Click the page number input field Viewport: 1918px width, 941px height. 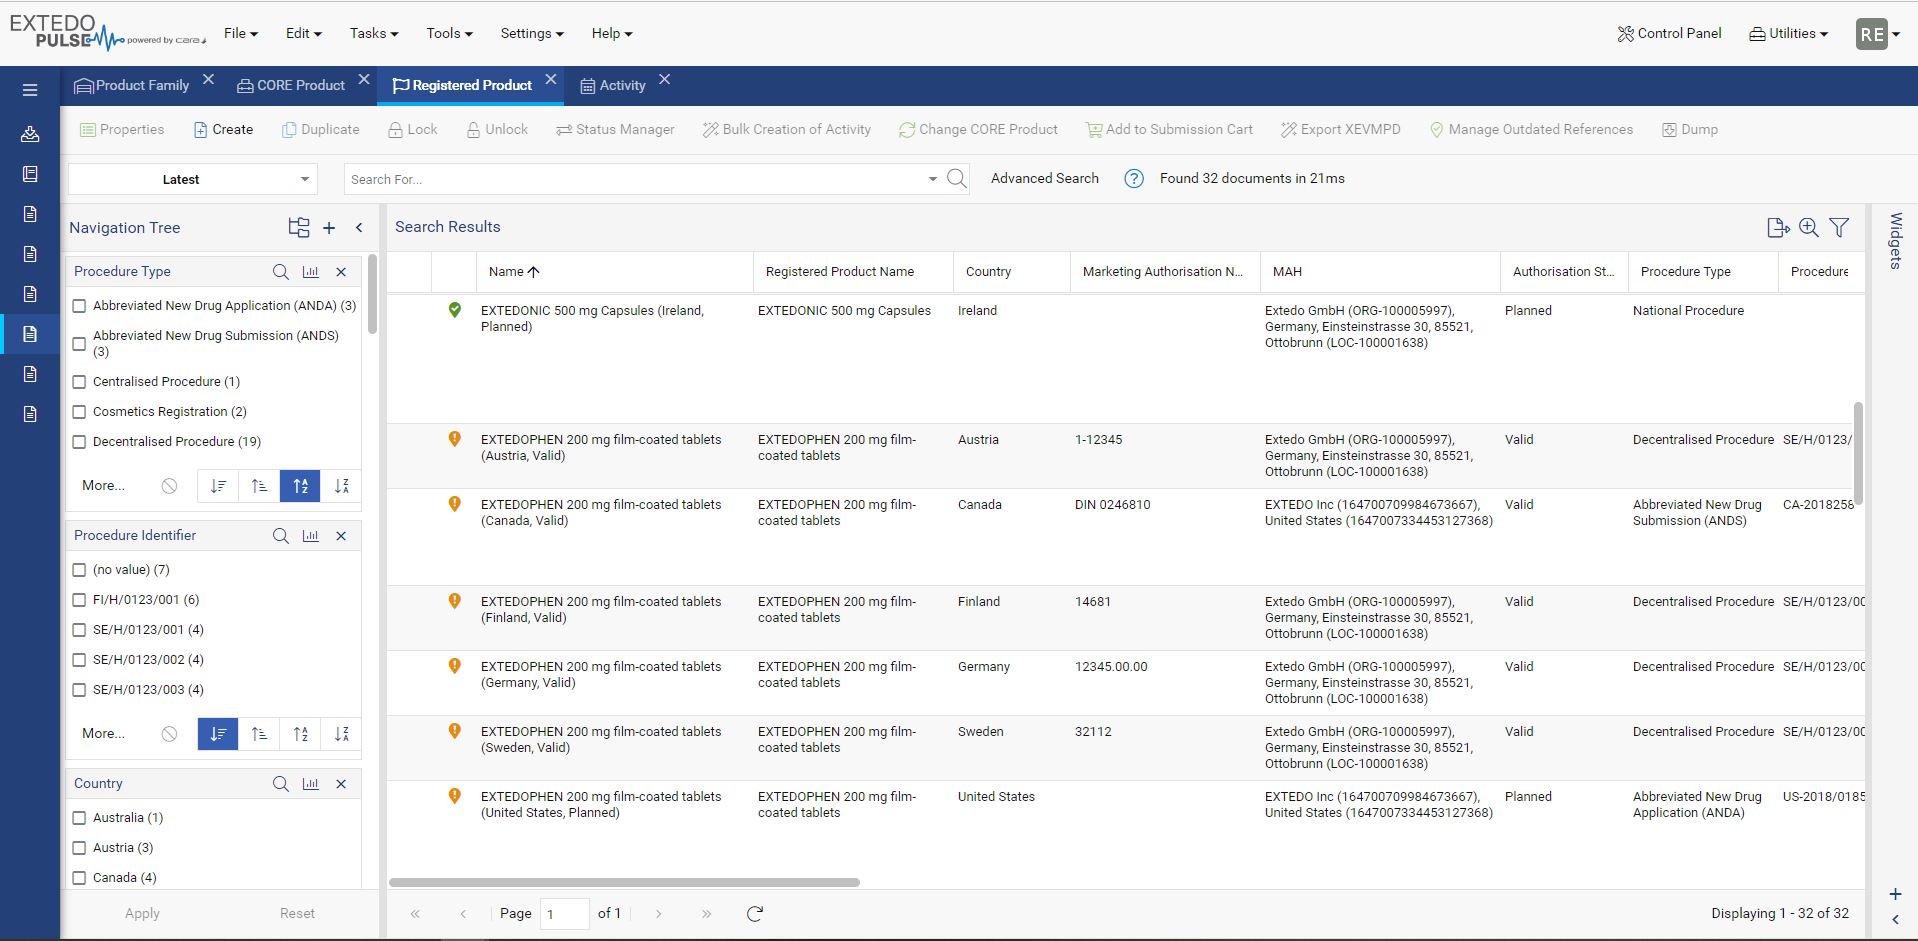pyautogui.click(x=564, y=913)
